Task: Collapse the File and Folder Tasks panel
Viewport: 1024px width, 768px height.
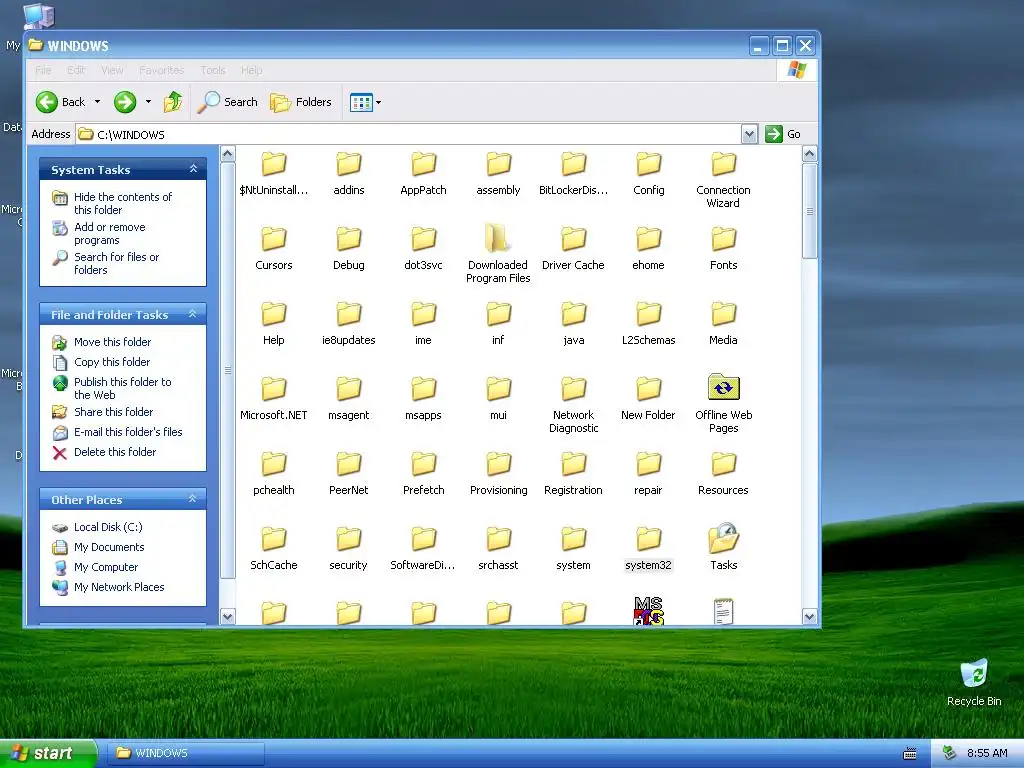Action: (x=193, y=314)
